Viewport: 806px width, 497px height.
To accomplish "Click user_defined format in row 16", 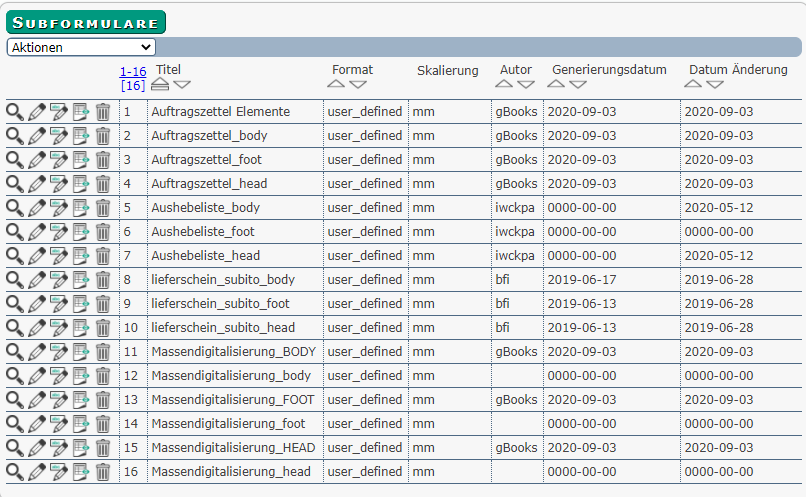I will click(x=365, y=472).
